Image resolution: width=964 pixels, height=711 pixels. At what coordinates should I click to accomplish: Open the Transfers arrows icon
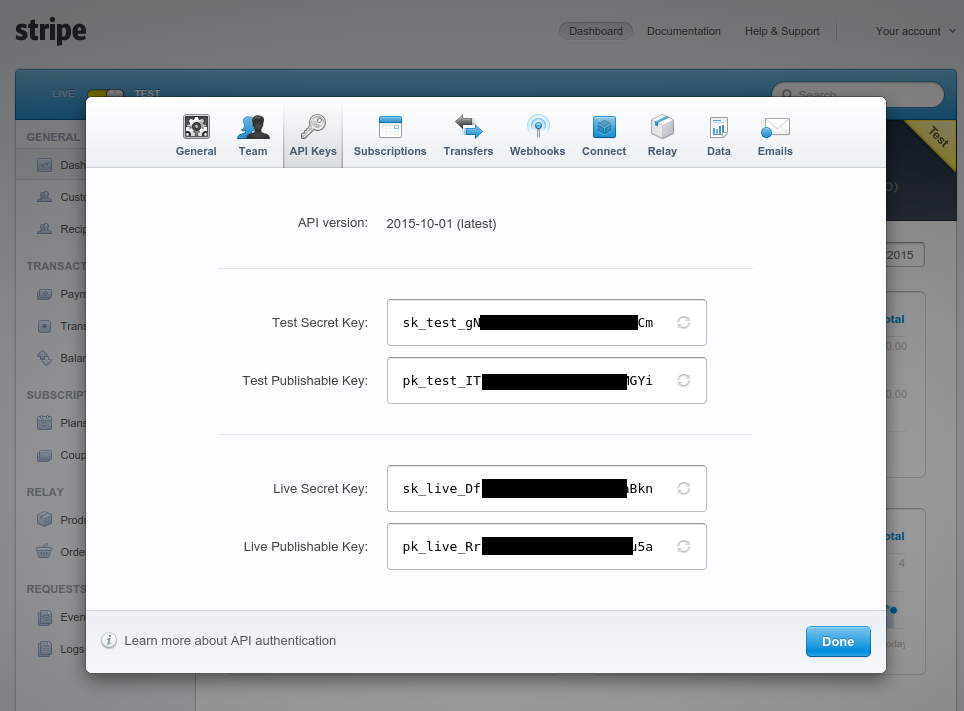[x=468, y=127]
